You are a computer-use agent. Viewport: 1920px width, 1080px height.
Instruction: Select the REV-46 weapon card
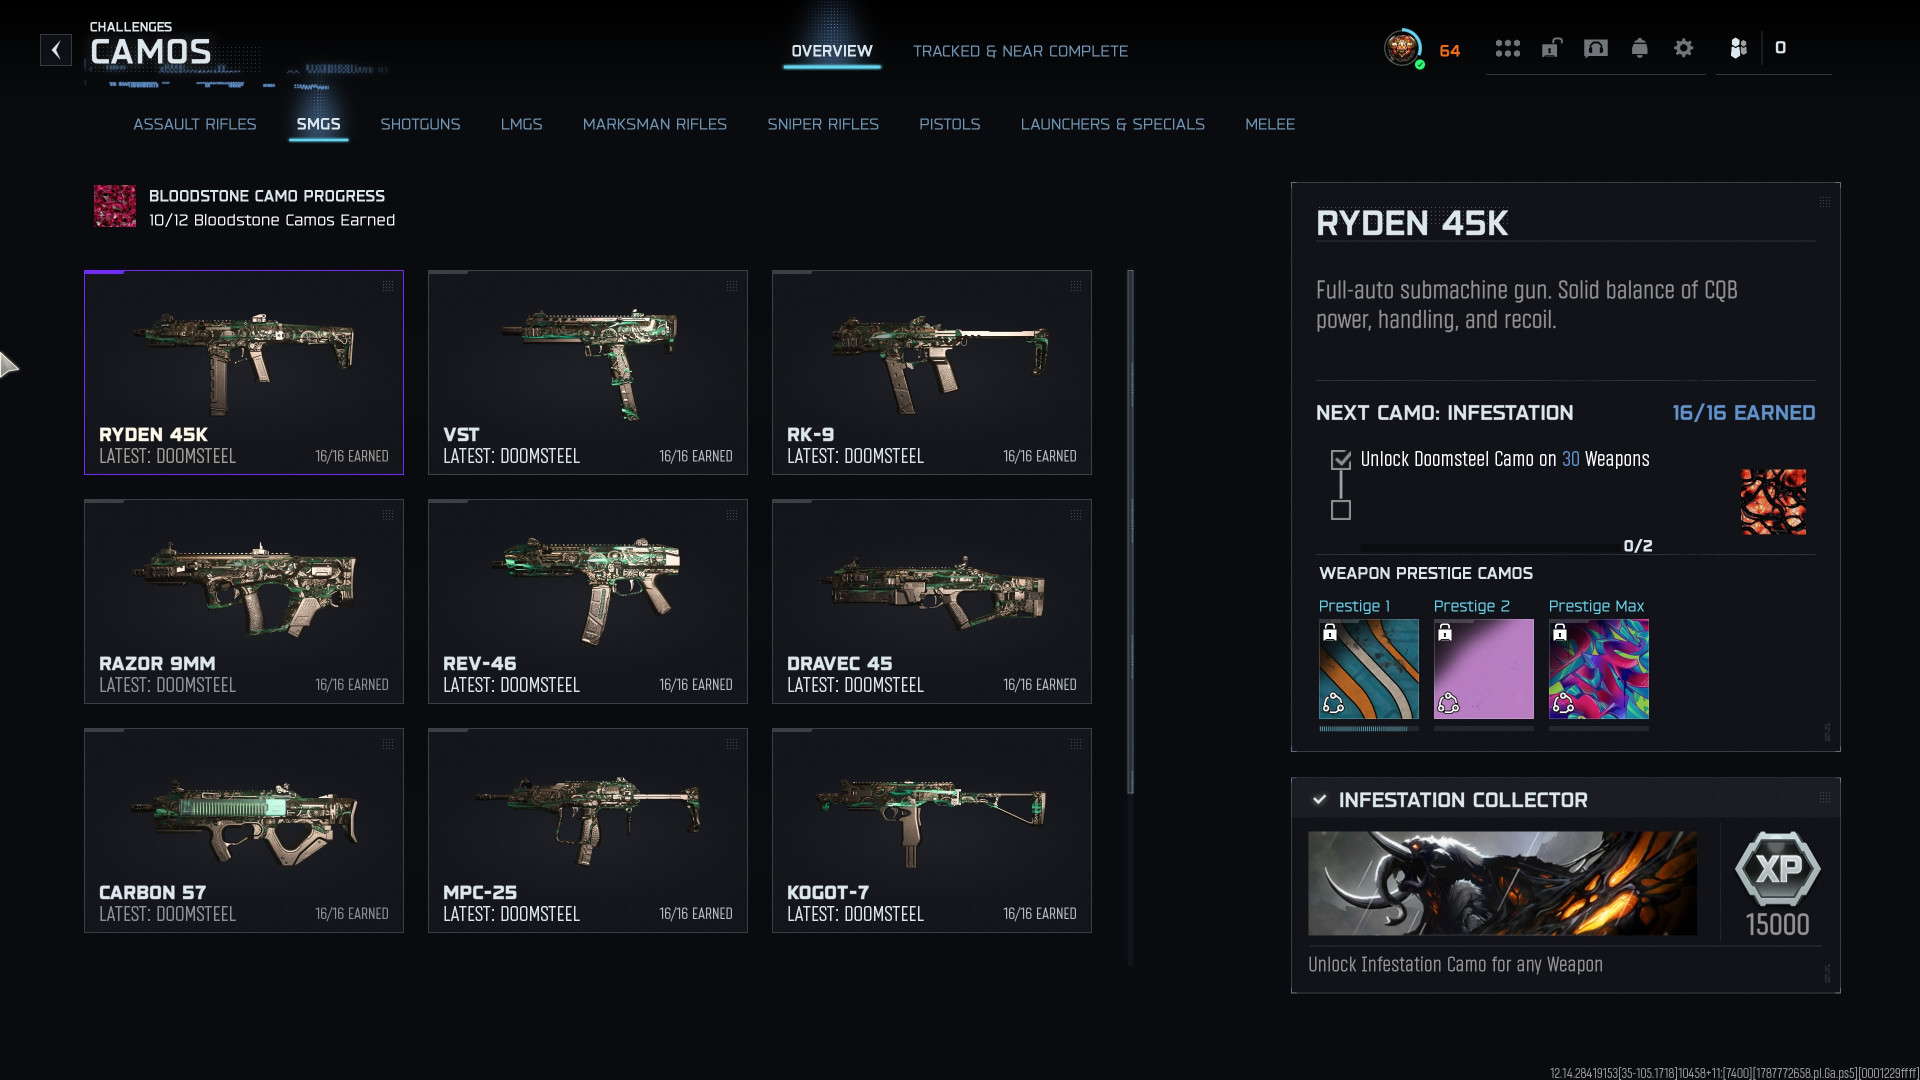588,601
